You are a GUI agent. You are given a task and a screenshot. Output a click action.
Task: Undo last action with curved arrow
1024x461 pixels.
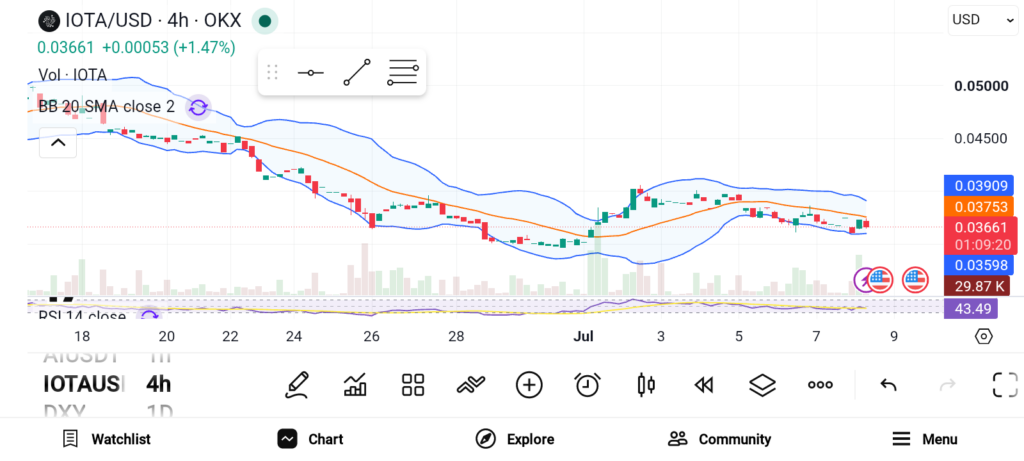(x=888, y=385)
